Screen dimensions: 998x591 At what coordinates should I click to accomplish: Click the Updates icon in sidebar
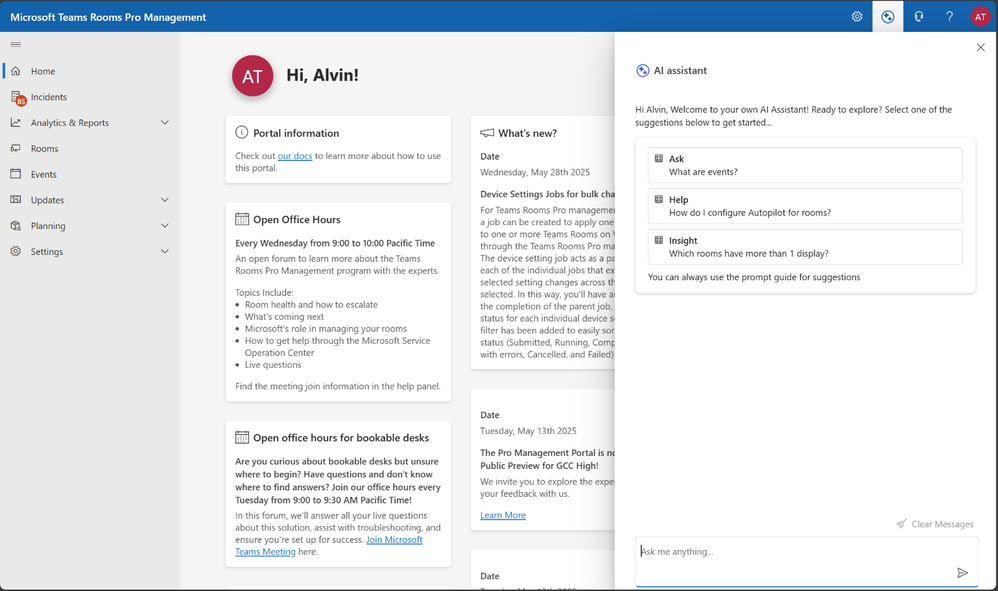(16, 200)
